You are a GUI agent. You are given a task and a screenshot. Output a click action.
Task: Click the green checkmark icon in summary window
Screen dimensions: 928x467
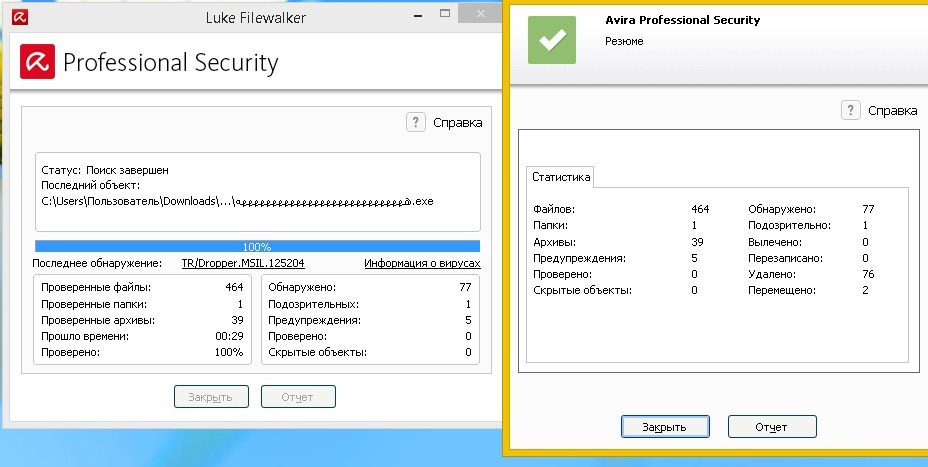click(552, 38)
